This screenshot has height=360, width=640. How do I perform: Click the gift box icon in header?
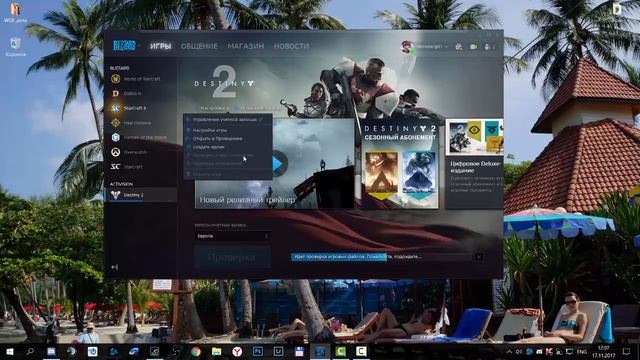tap(459, 47)
